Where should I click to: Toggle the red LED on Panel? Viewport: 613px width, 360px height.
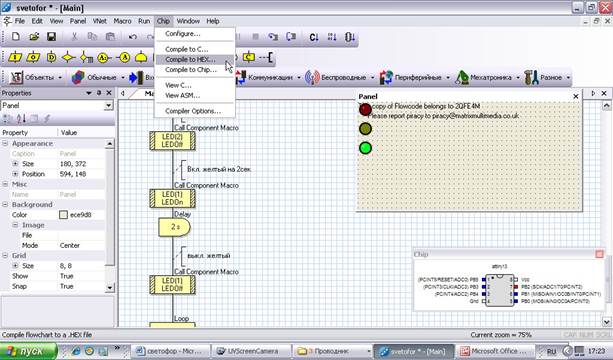[365, 109]
